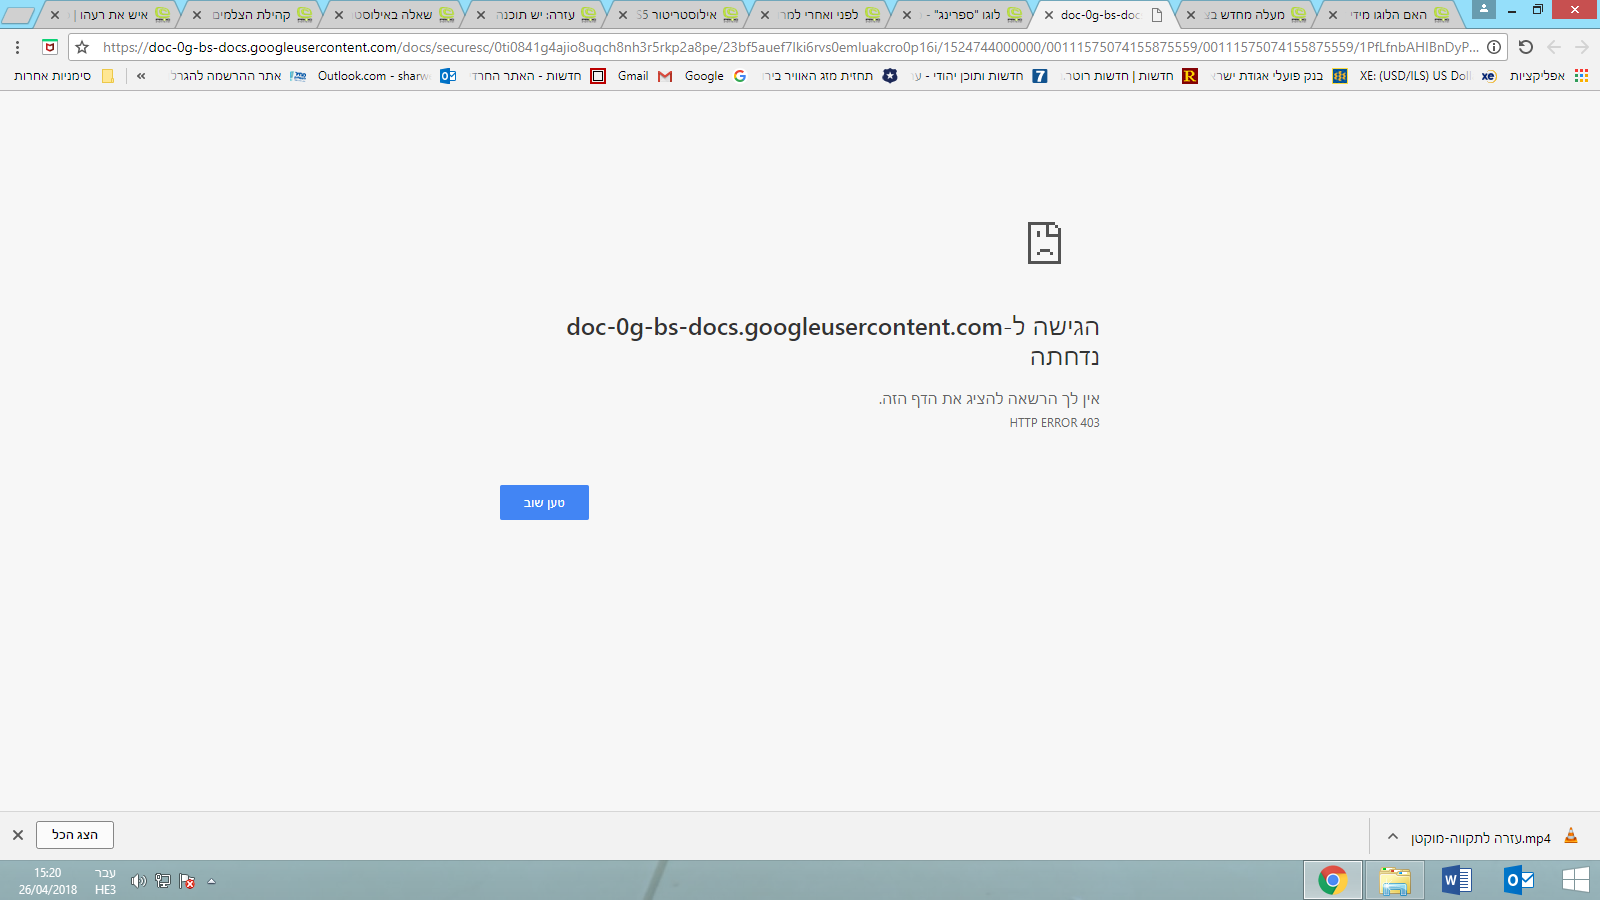The width and height of the screenshot is (1600, 900).
Task: Close the שאלה באילוסט tab
Action: [339, 15]
